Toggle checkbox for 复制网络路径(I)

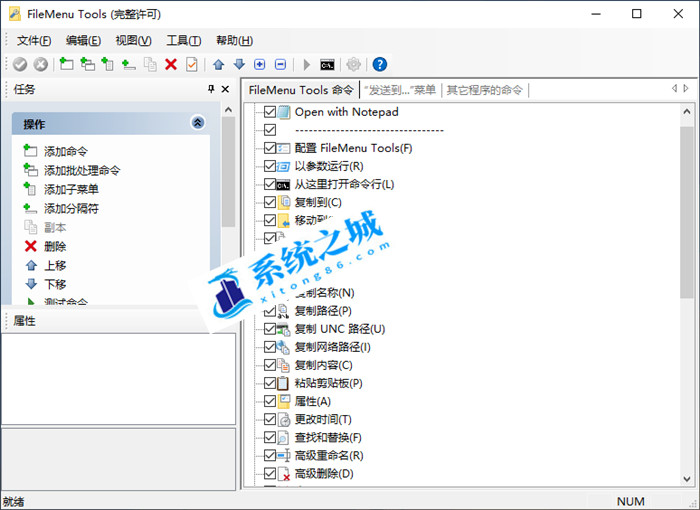click(270, 347)
